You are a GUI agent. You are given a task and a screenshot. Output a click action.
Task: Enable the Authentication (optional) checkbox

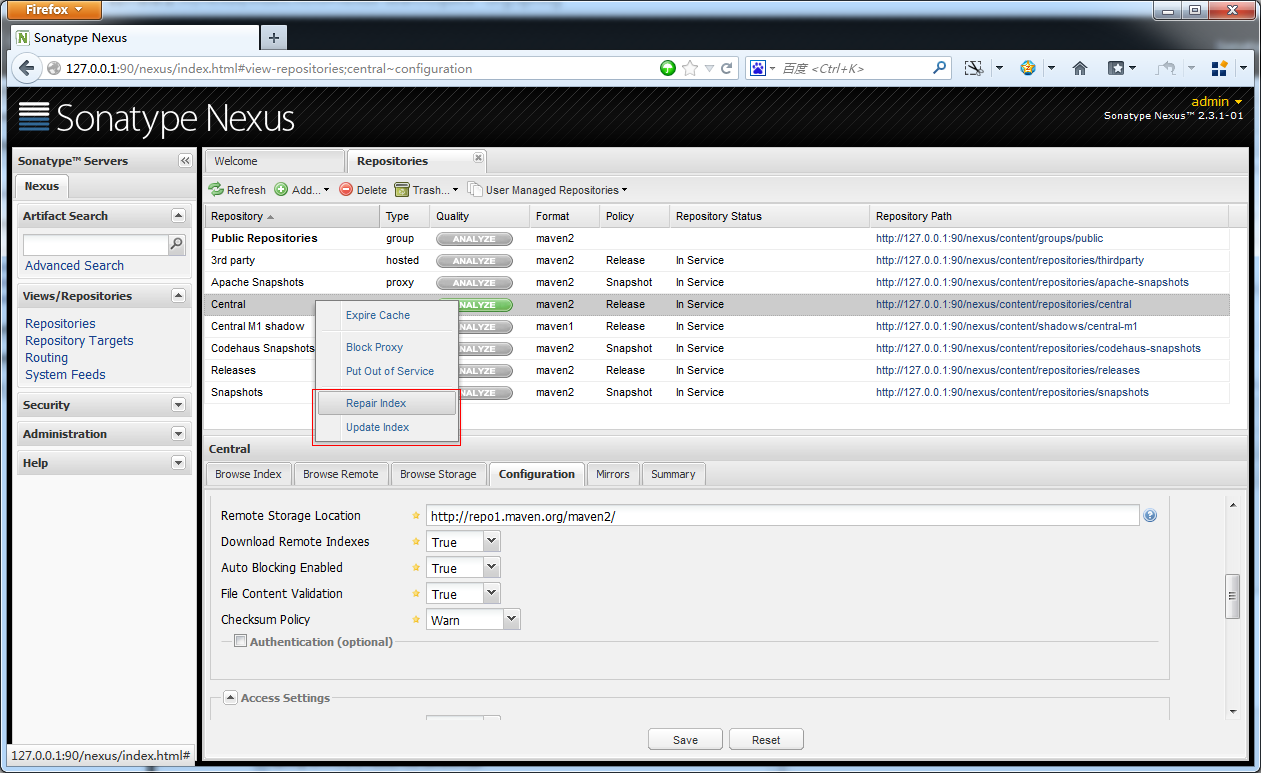(x=240, y=642)
